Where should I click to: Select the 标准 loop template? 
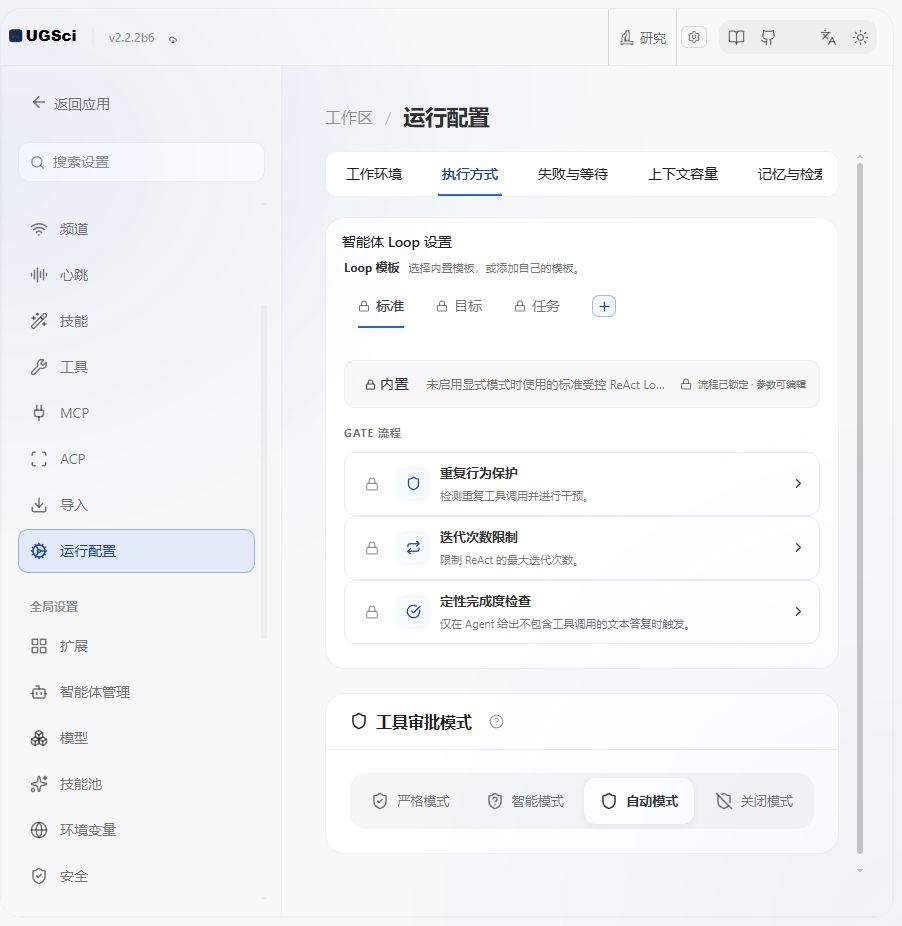(x=381, y=307)
